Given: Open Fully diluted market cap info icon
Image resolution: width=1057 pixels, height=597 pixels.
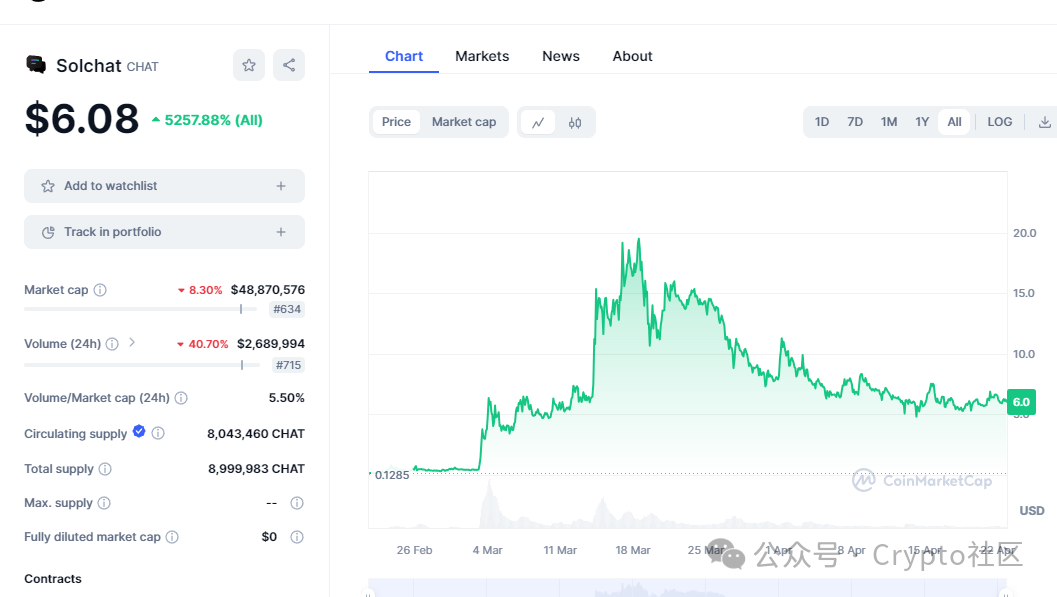Looking at the screenshot, I should [x=172, y=537].
